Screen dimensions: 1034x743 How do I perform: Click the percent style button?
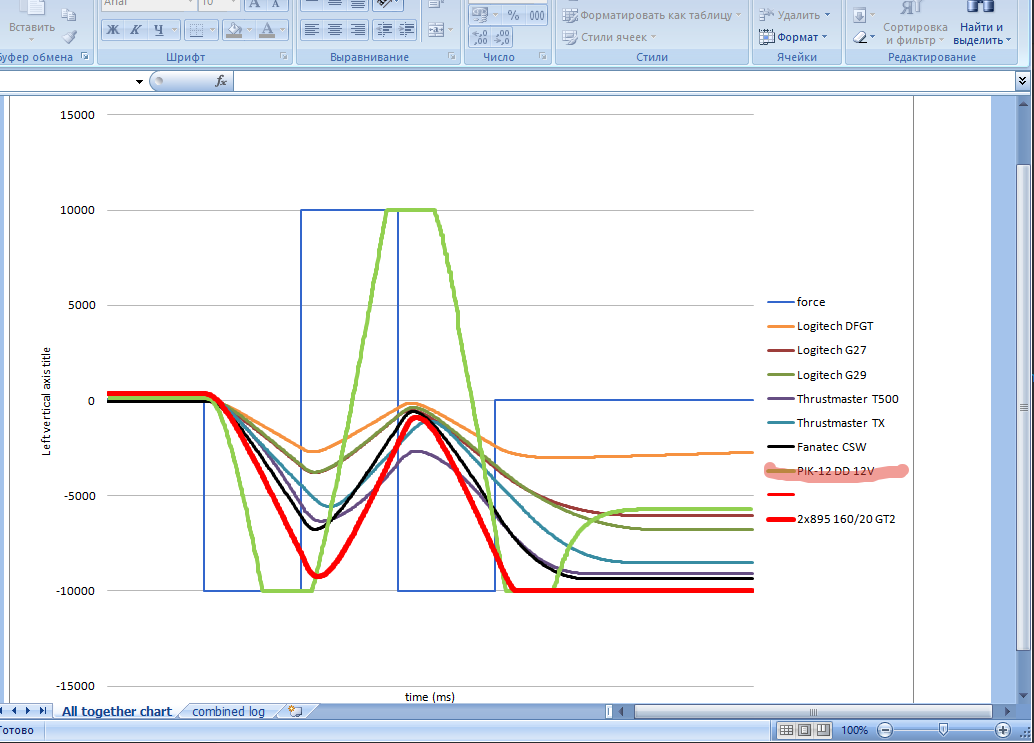513,15
